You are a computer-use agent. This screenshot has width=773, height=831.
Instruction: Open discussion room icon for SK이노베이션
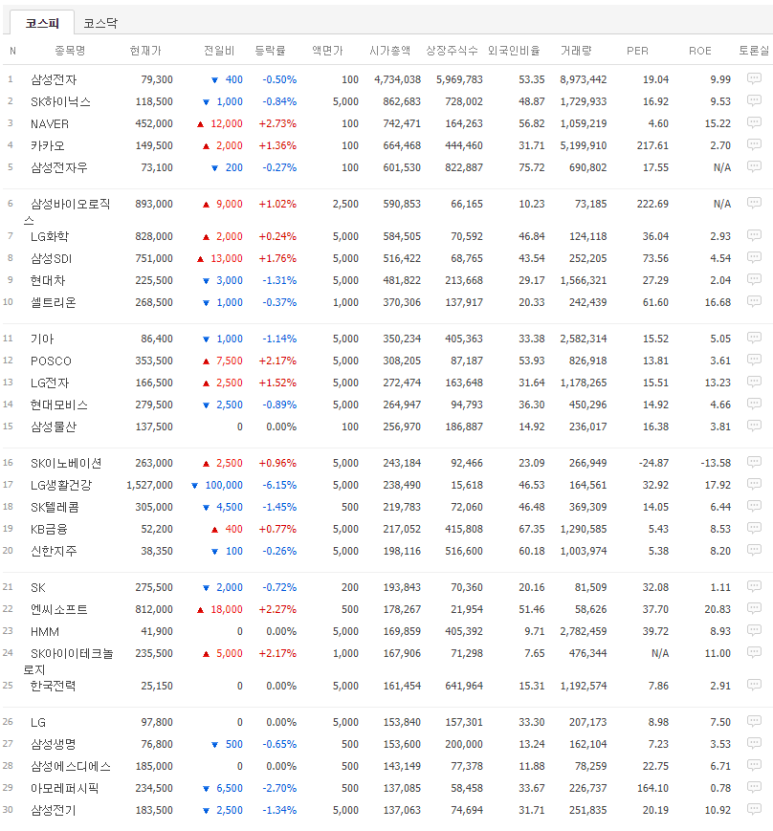[x=753, y=462]
